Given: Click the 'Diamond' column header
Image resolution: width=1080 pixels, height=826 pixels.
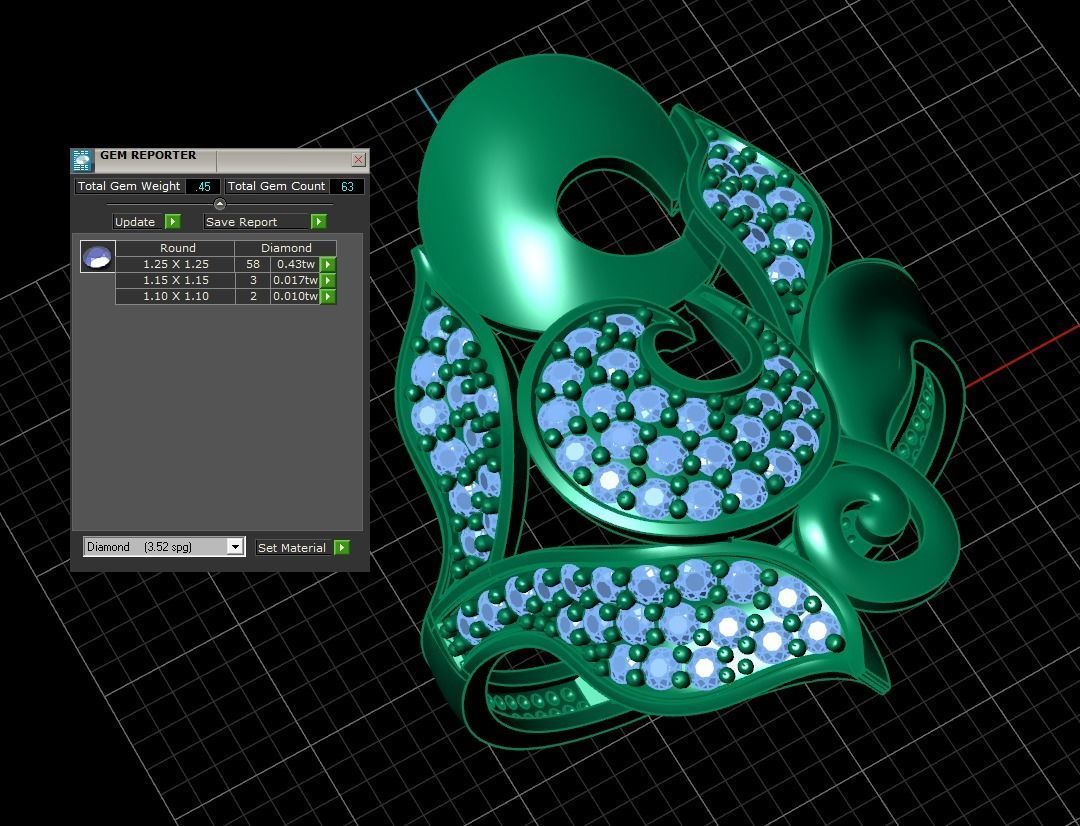Looking at the screenshot, I should click(286, 248).
